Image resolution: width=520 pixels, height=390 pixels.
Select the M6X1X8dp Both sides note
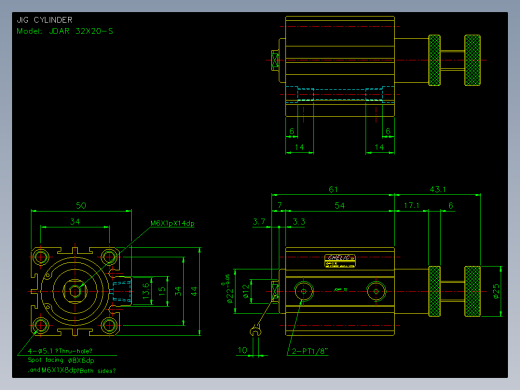[72, 370]
